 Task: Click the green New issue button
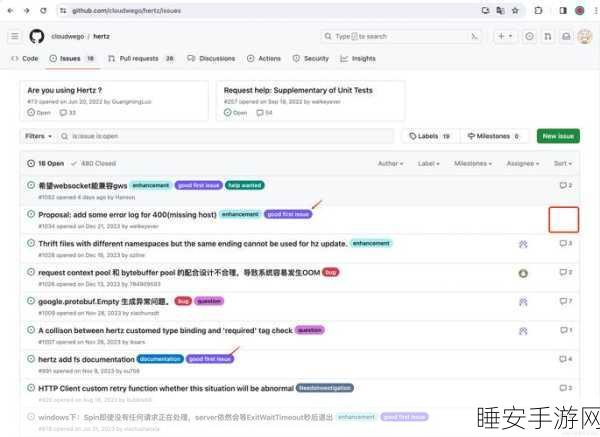(558, 136)
